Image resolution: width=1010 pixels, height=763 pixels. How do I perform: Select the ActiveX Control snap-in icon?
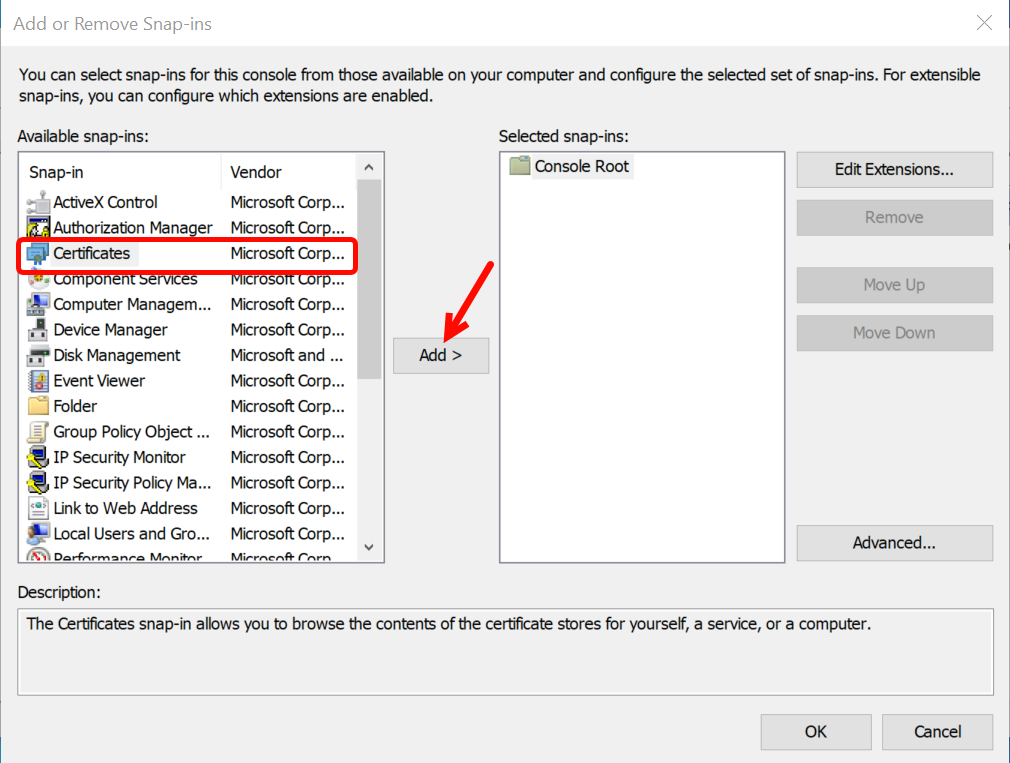click(x=38, y=202)
